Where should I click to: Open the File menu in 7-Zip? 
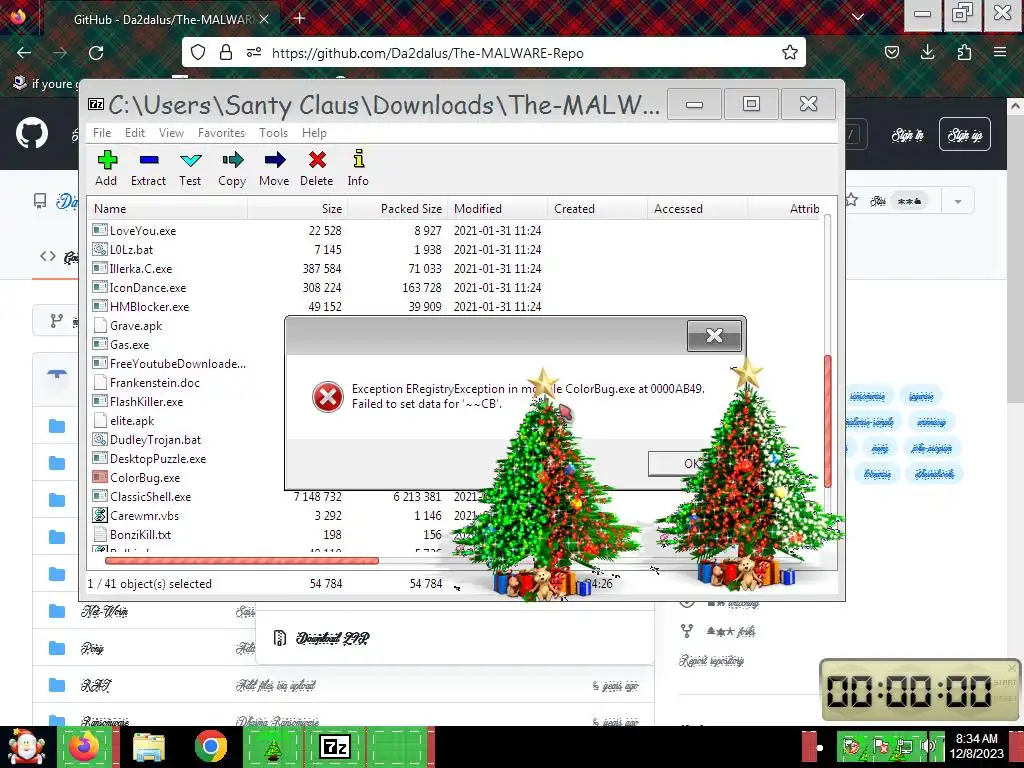click(x=102, y=133)
